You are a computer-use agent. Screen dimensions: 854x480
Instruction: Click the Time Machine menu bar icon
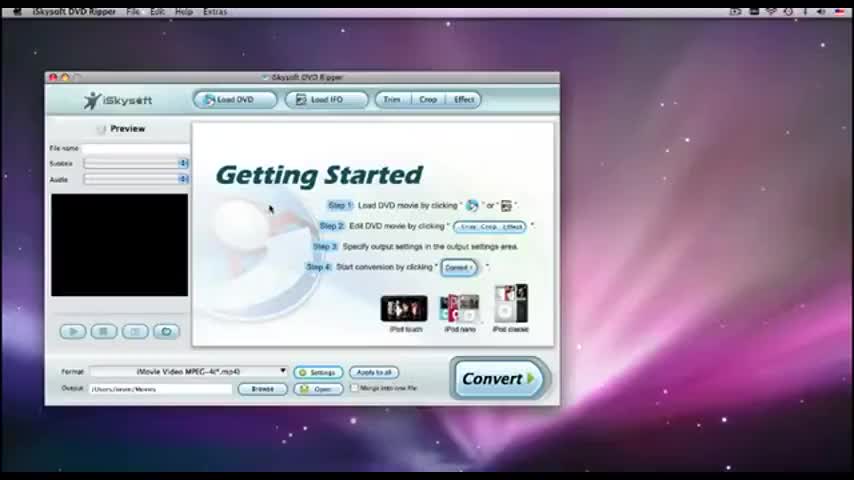788,11
